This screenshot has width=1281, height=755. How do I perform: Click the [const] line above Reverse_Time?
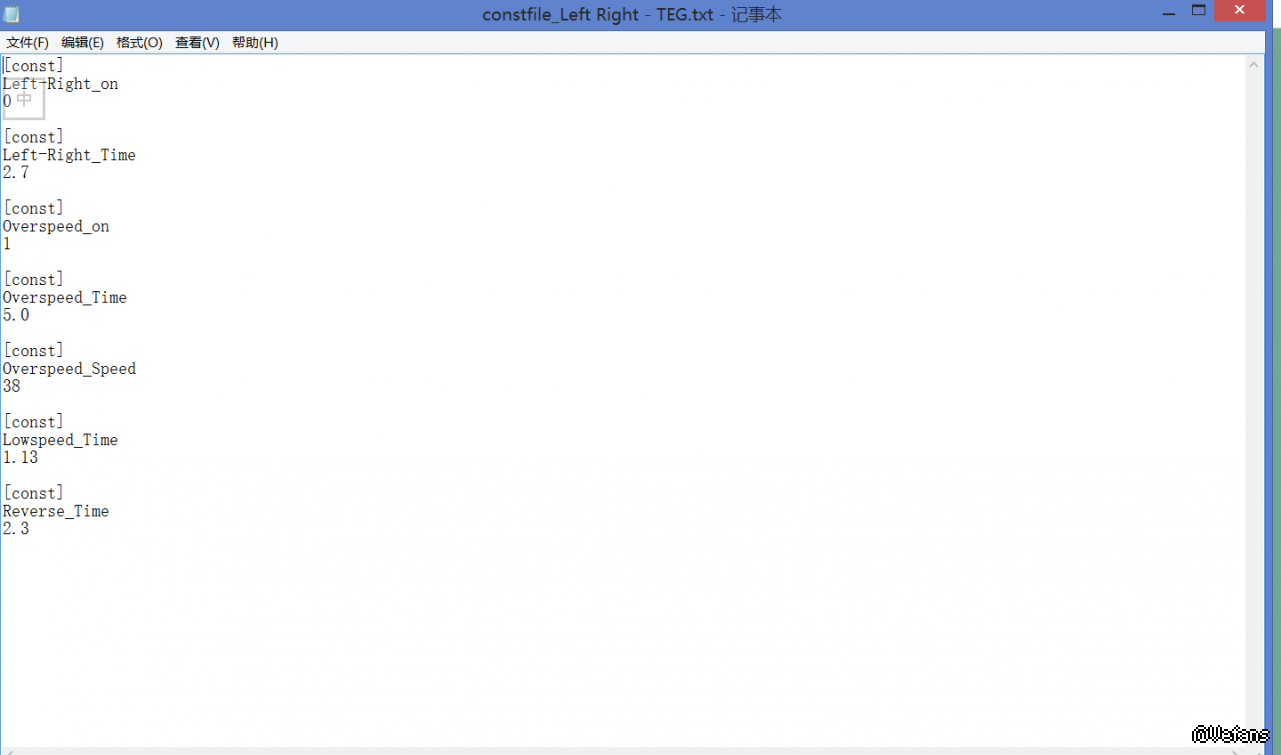[x=33, y=493]
